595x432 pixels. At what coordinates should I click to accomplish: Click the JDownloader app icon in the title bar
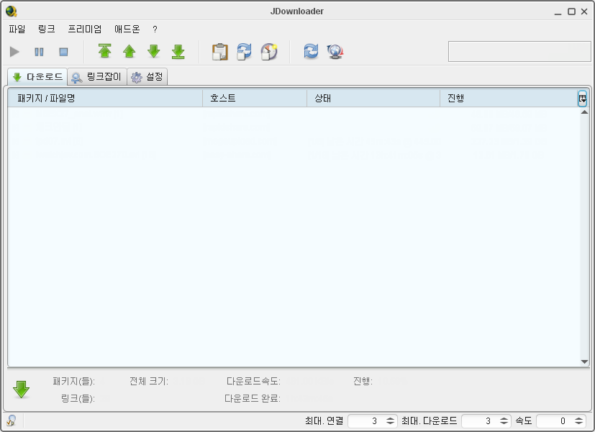(x=11, y=11)
